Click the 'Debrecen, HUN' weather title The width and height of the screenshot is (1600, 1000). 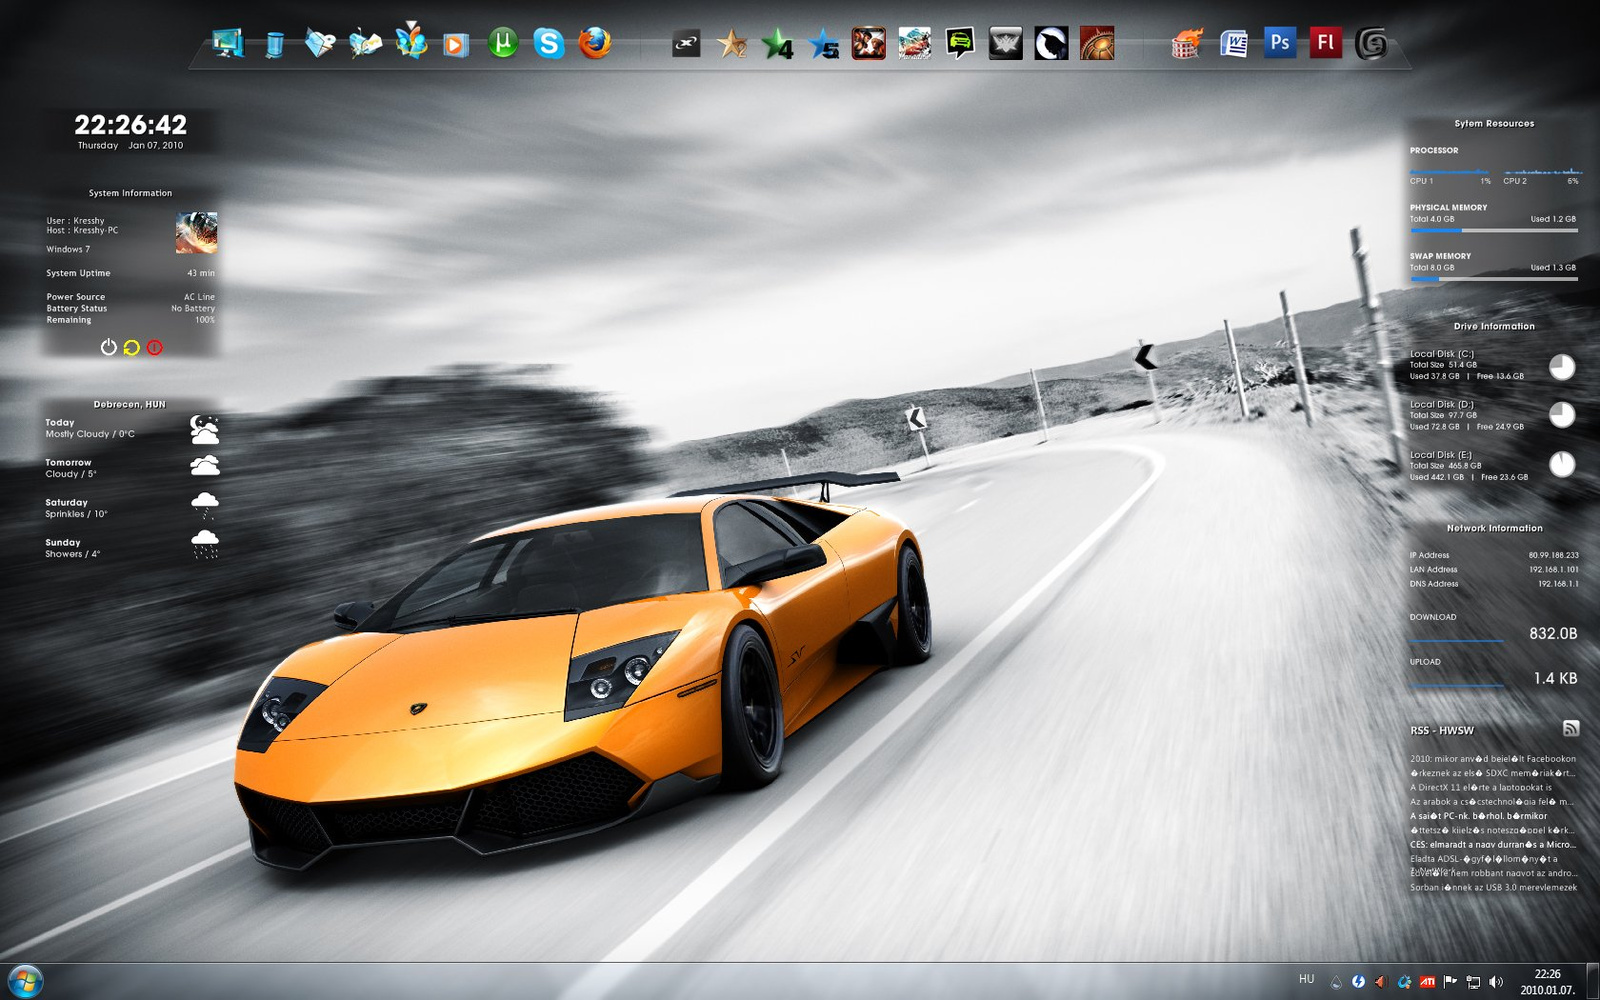(x=130, y=404)
